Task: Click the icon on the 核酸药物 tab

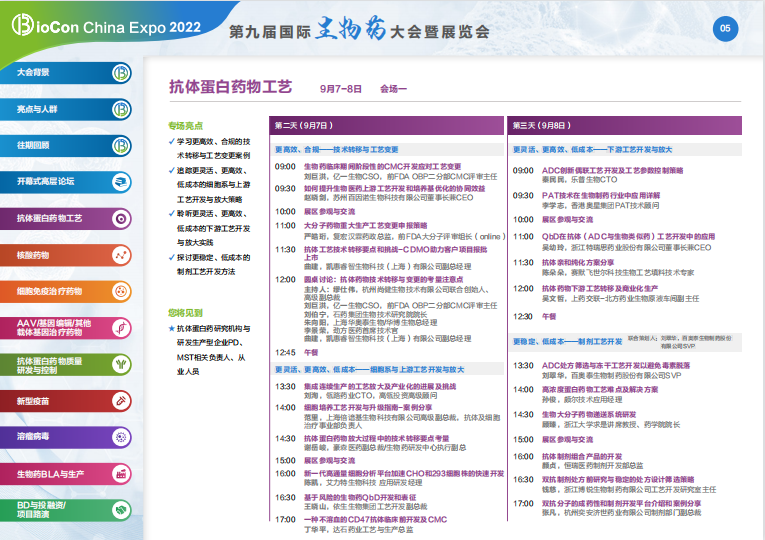Action: click(x=121, y=255)
